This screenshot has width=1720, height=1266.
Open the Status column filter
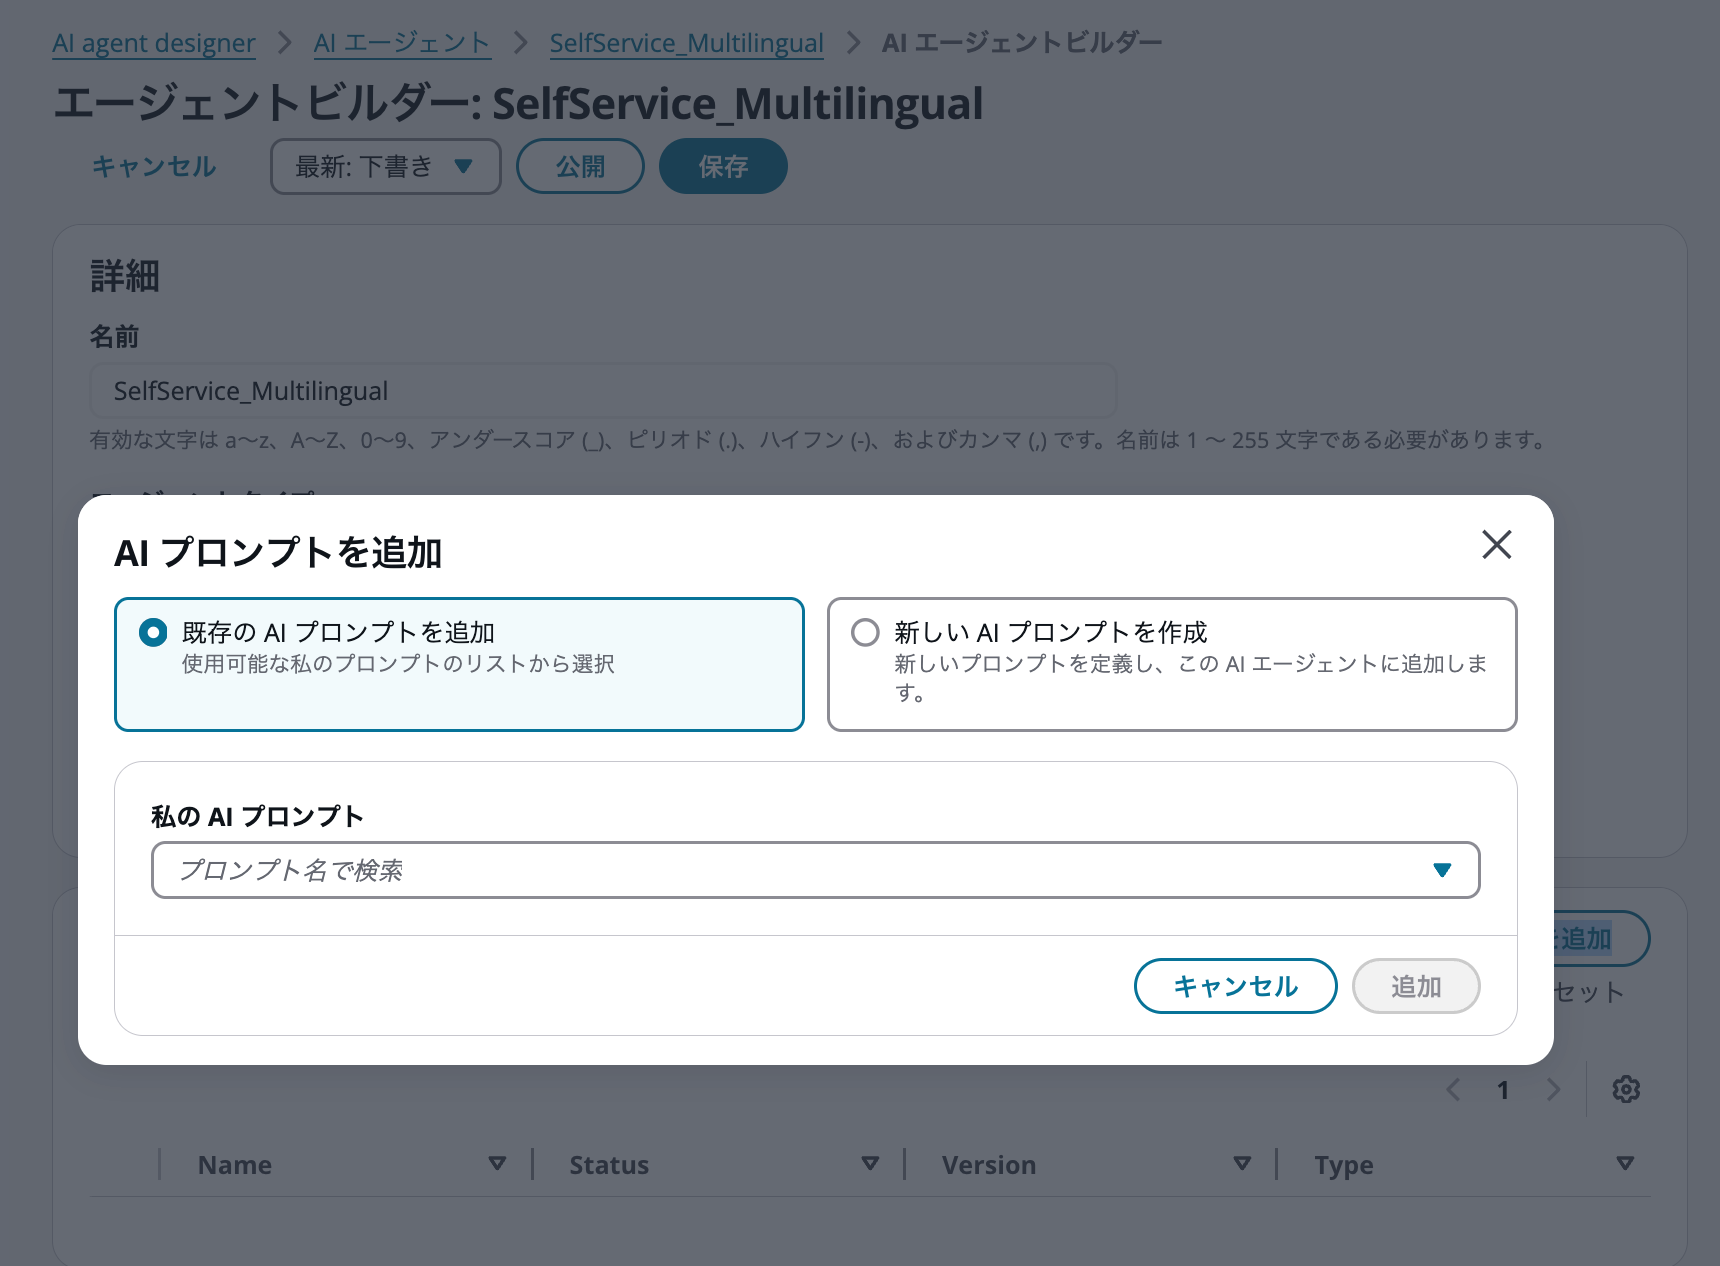click(870, 1164)
